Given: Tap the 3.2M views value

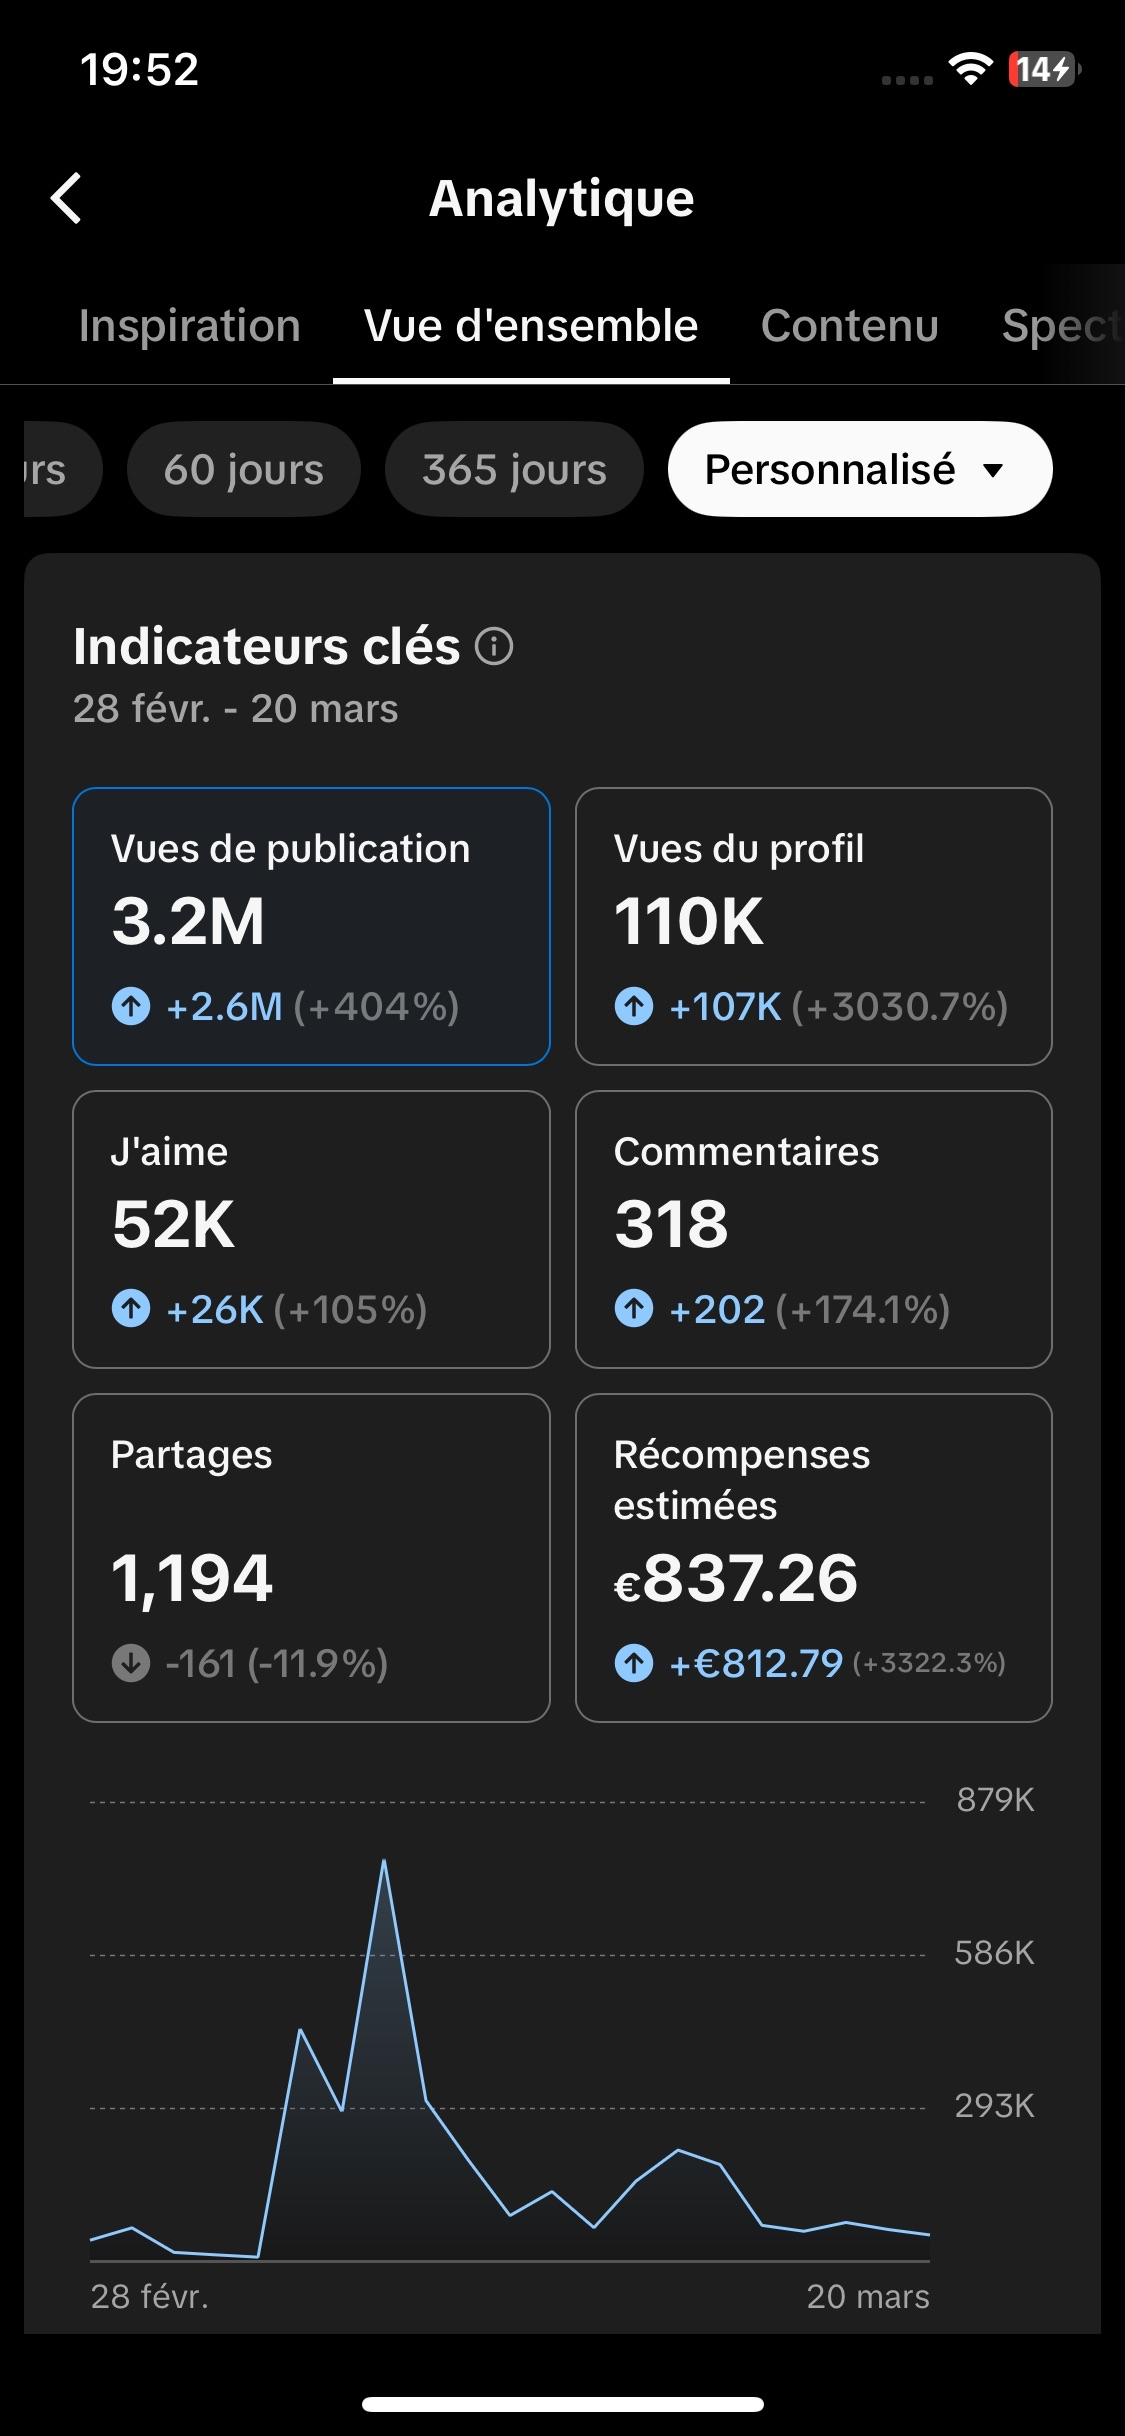Looking at the screenshot, I should click(x=188, y=921).
